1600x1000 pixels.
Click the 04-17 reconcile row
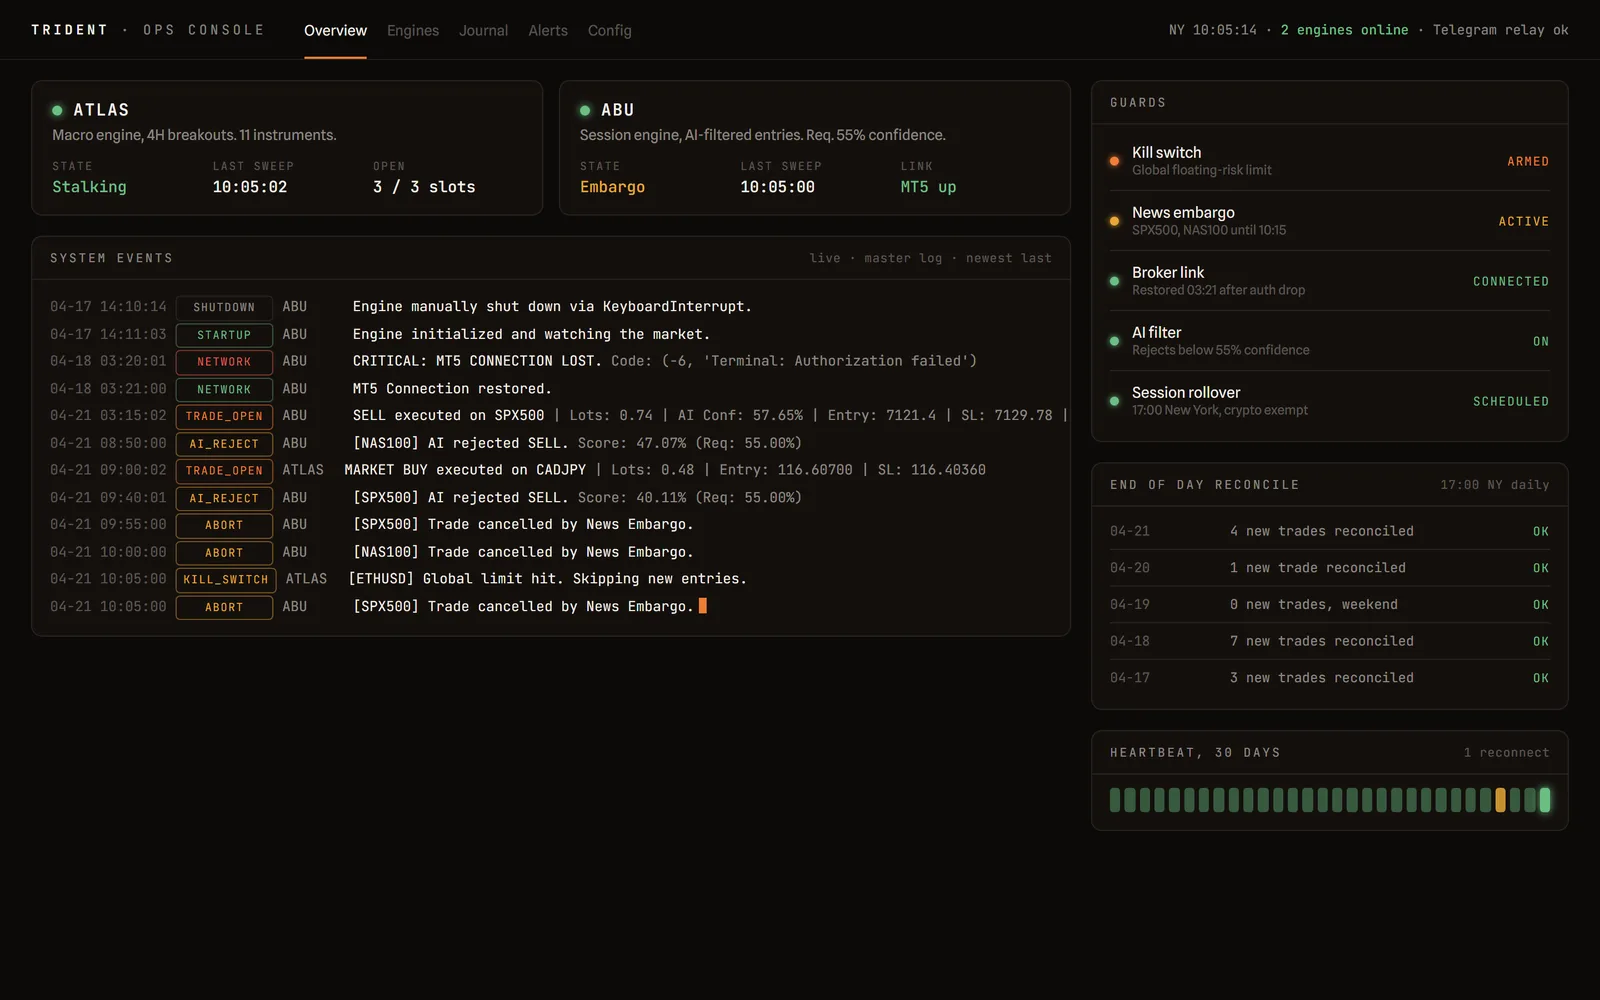(x=1329, y=678)
